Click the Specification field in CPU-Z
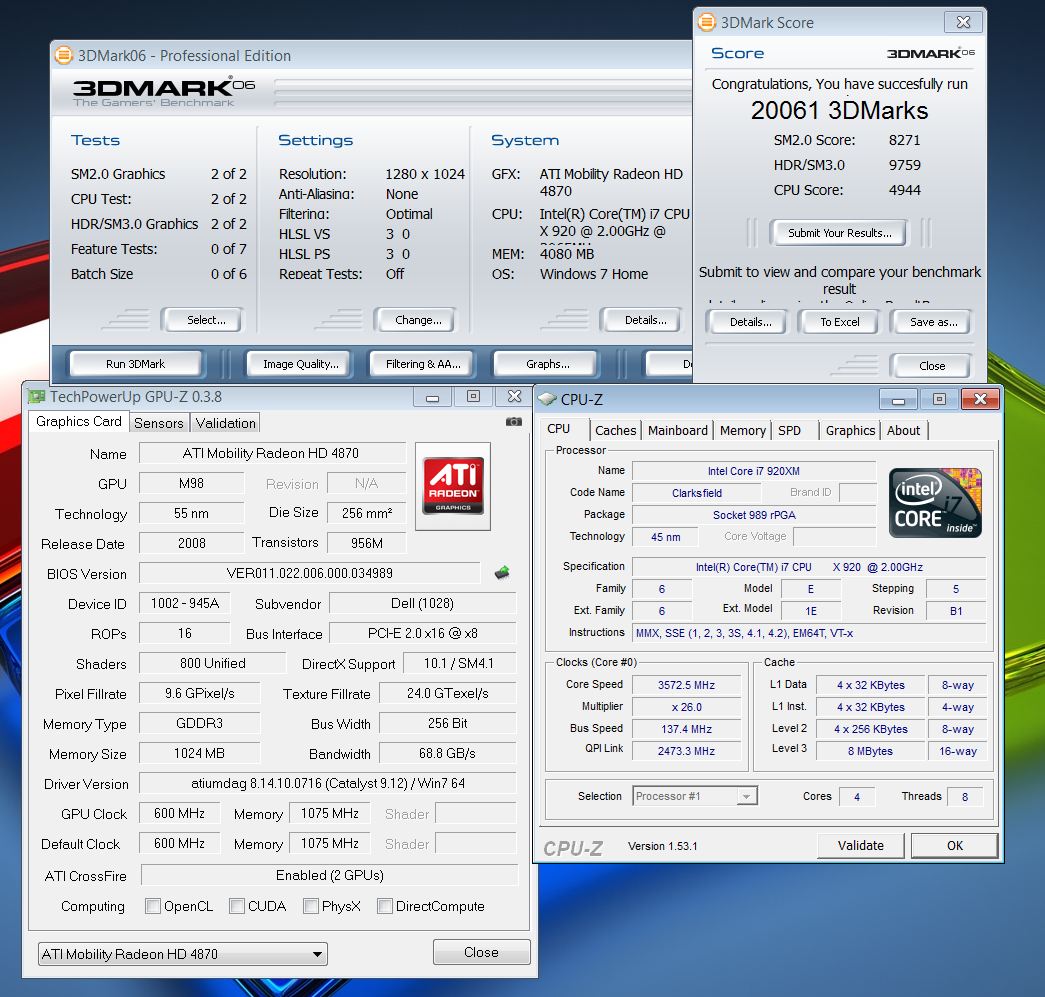Image resolution: width=1045 pixels, height=997 pixels. tap(808, 567)
